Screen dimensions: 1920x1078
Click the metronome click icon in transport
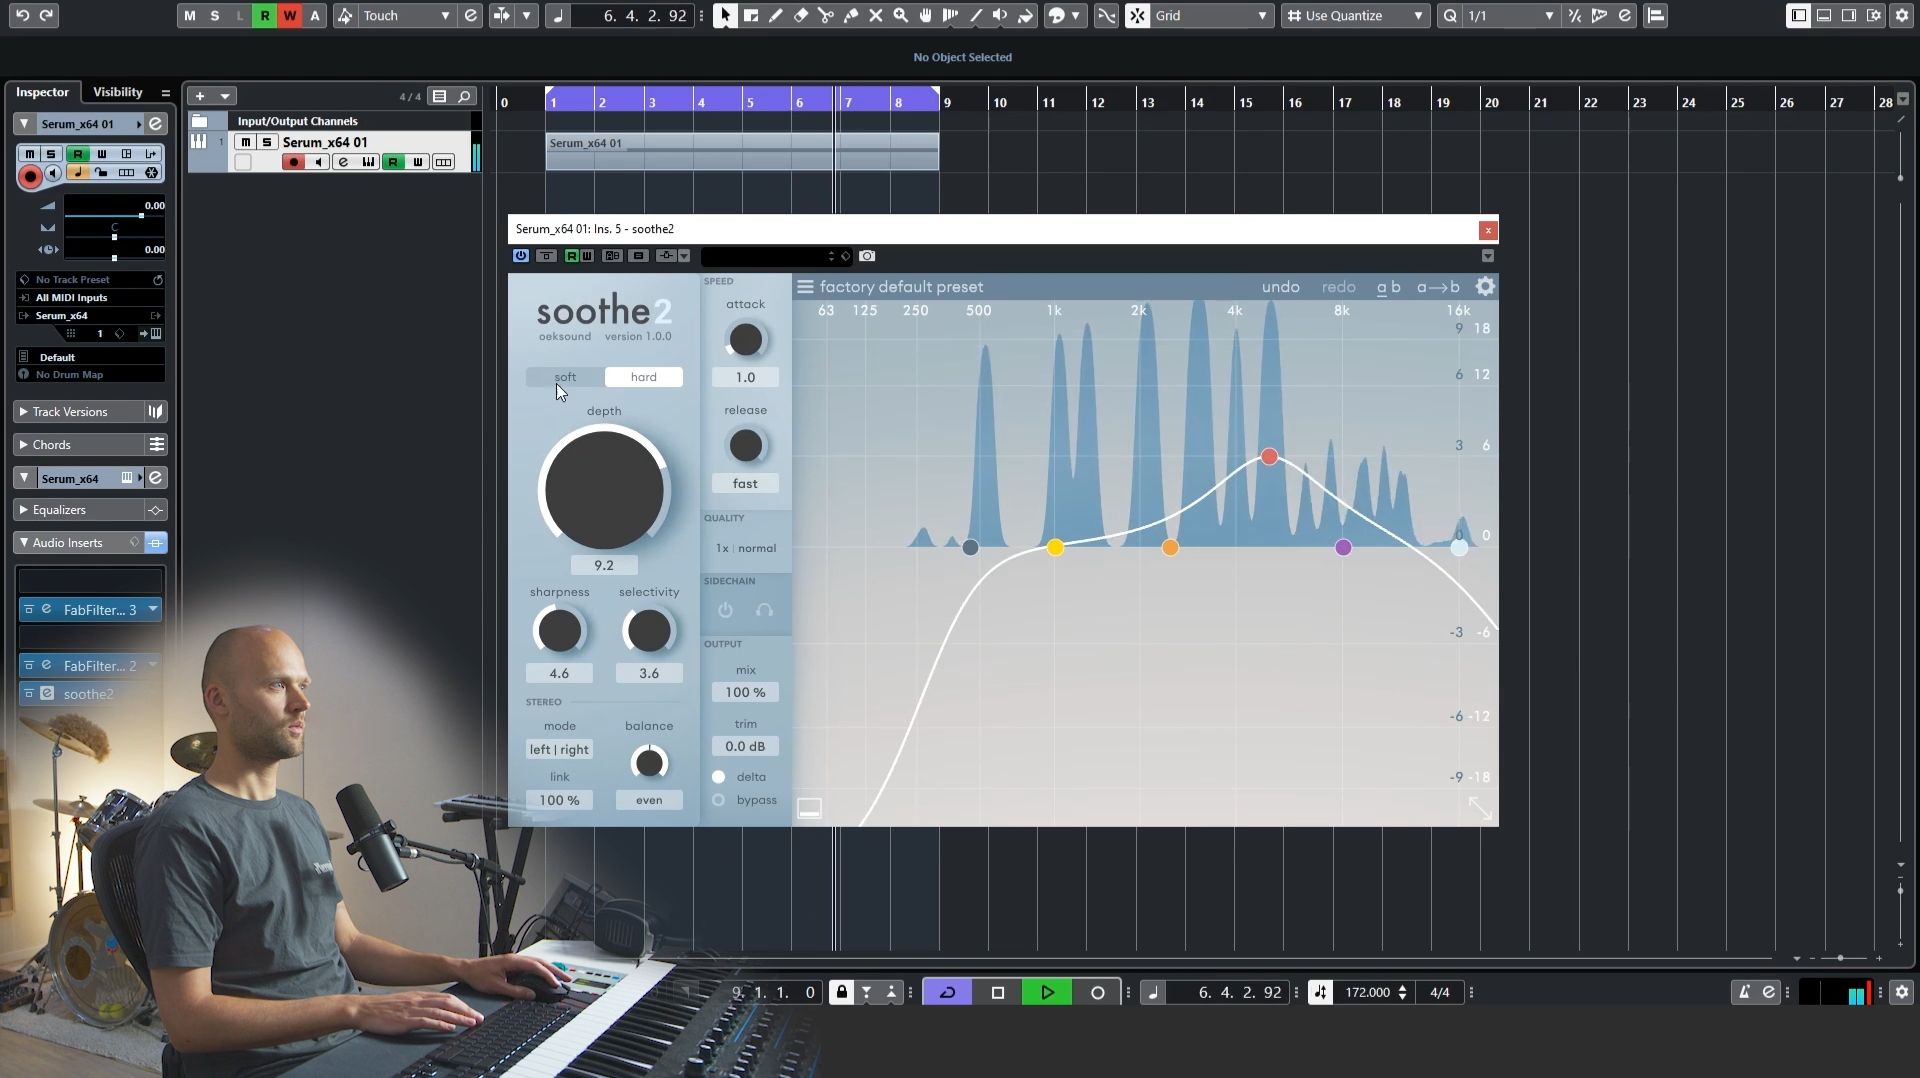pyautogui.click(x=1744, y=992)
